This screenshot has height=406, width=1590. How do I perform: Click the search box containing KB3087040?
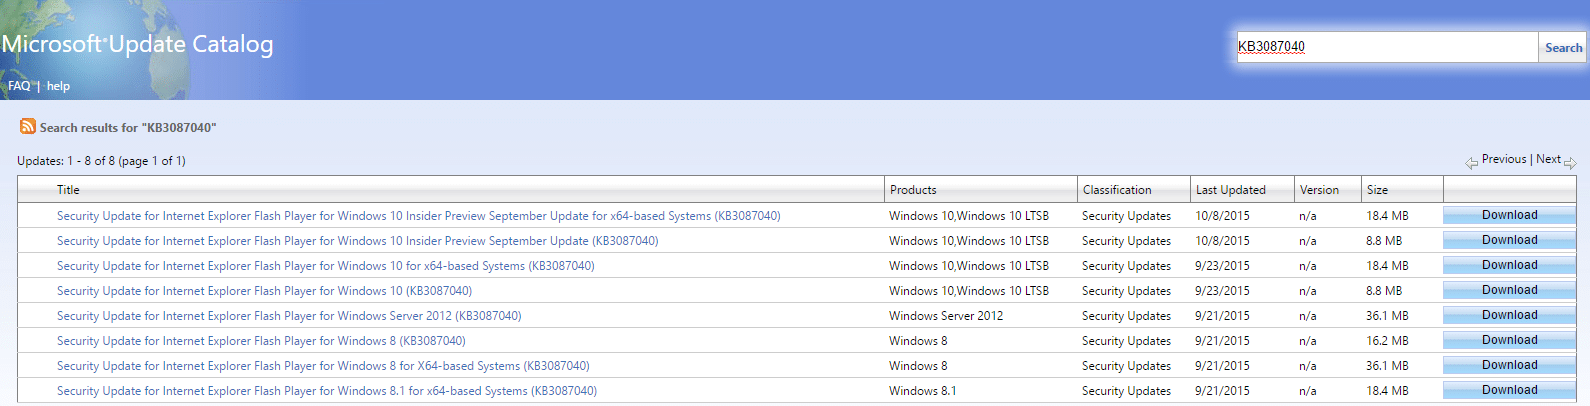(x=1387, y=47)
